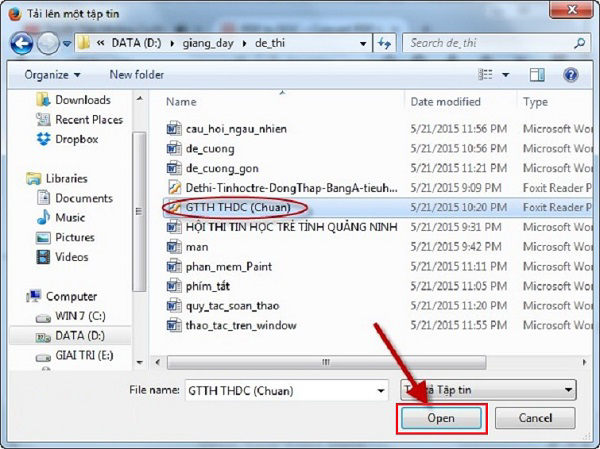This screenshot has width=600, height=449.
Task: Open the Dropbox favorite location
Action: point(76,139)
